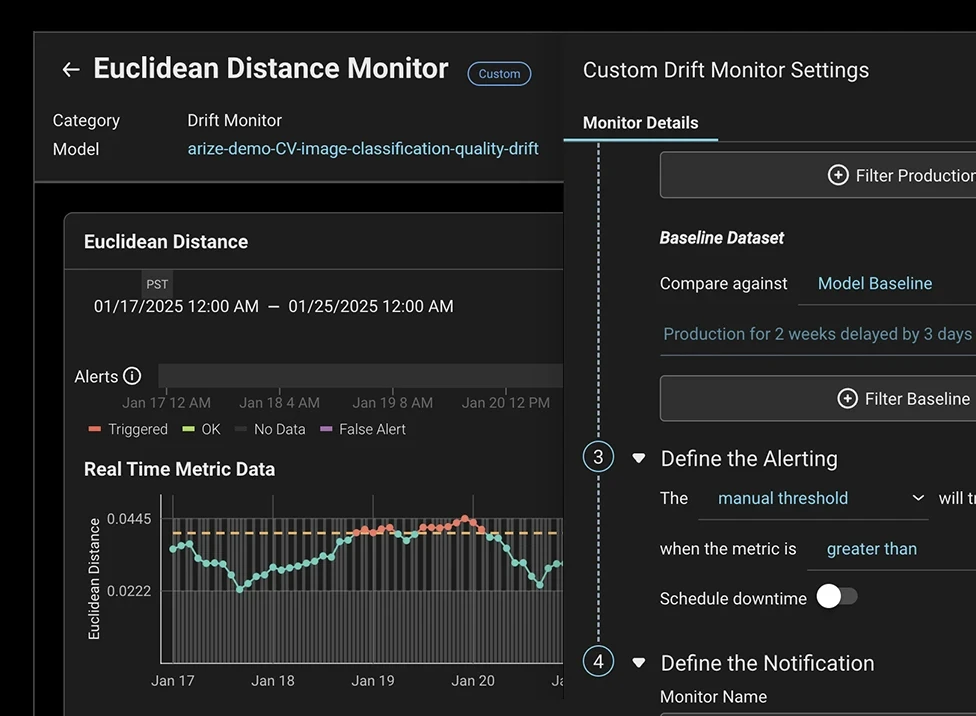
Task: Click the date range 01/17/2025 start value
Action: [176, 306]
